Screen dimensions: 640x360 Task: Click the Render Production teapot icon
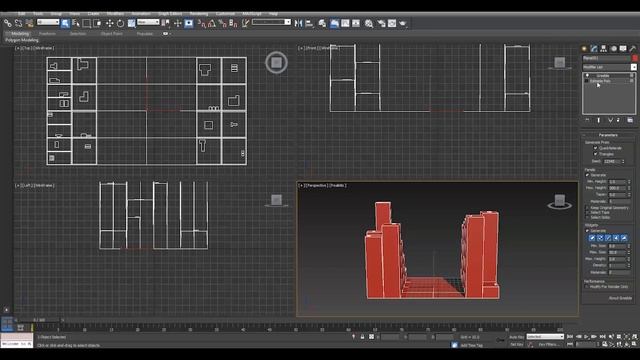pyautogui.click(x=403, y=23)
